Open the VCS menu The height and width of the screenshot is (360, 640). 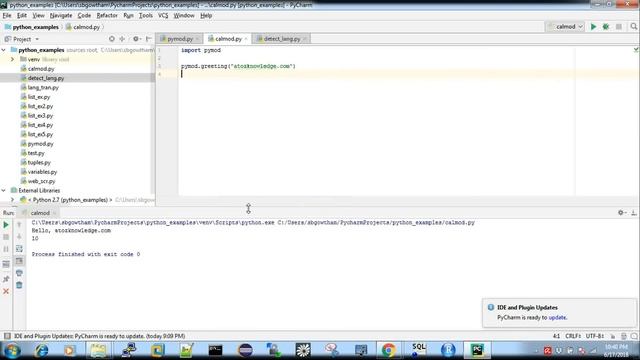click(x=163, y=16)
